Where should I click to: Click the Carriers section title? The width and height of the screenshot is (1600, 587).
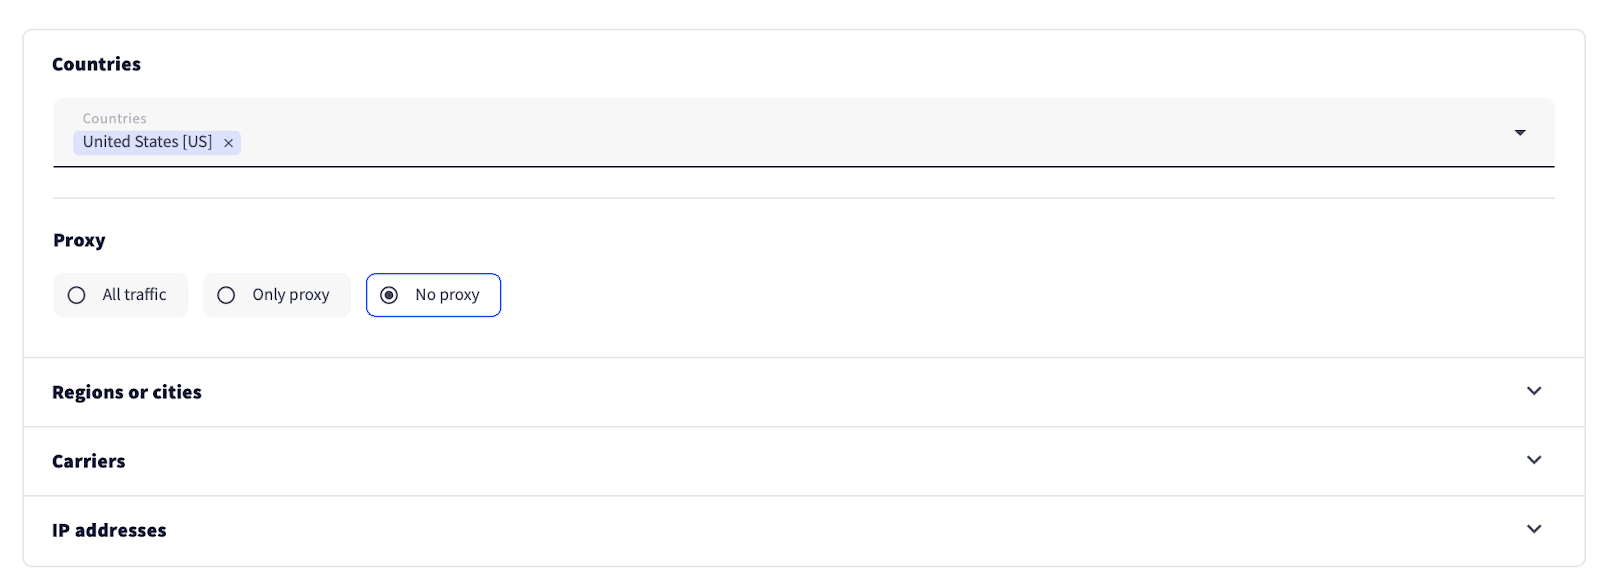(89, 461)
